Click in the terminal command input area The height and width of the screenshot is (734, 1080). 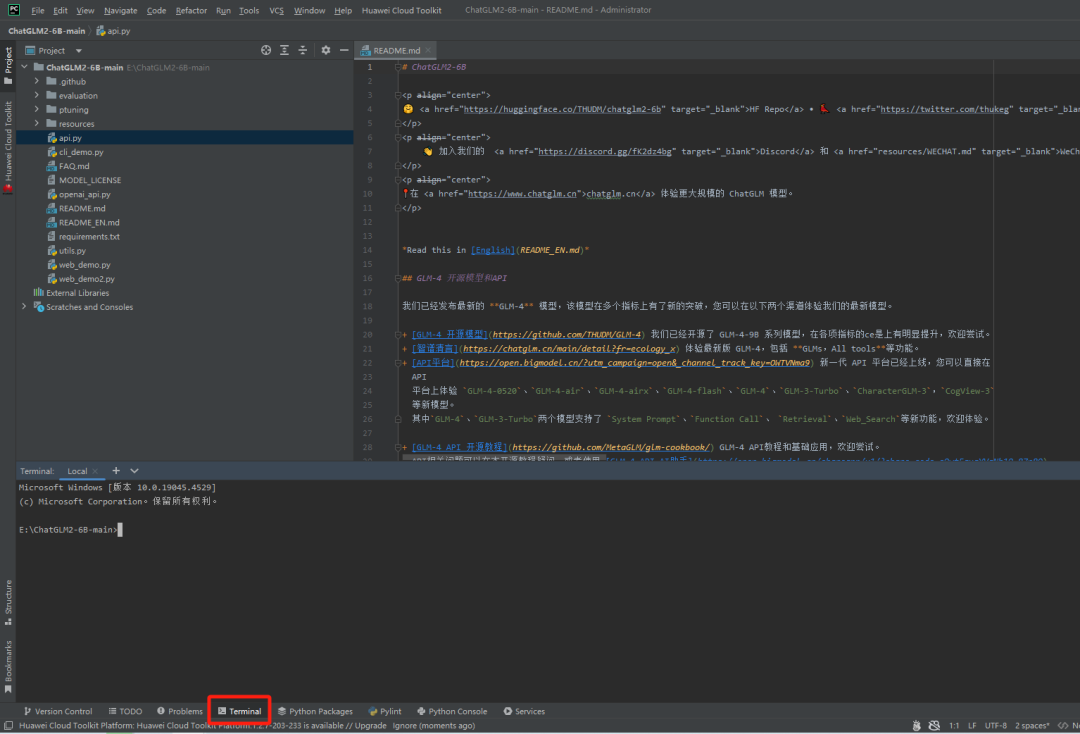pos(119,529)
